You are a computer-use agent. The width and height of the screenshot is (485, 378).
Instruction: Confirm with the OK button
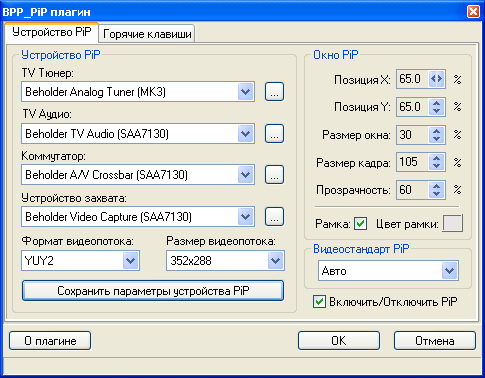[x=339, y=341]
